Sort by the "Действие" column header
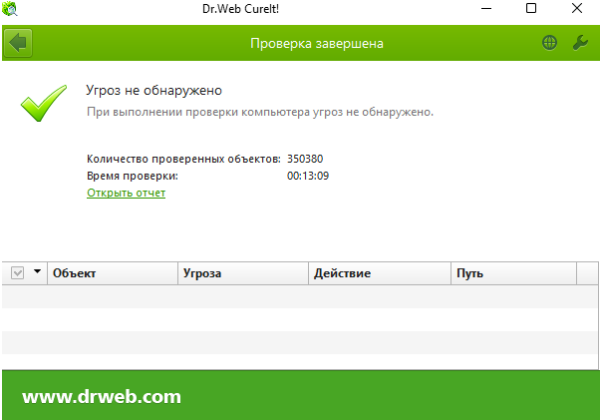600x420 pixels. tap(380, 273)
